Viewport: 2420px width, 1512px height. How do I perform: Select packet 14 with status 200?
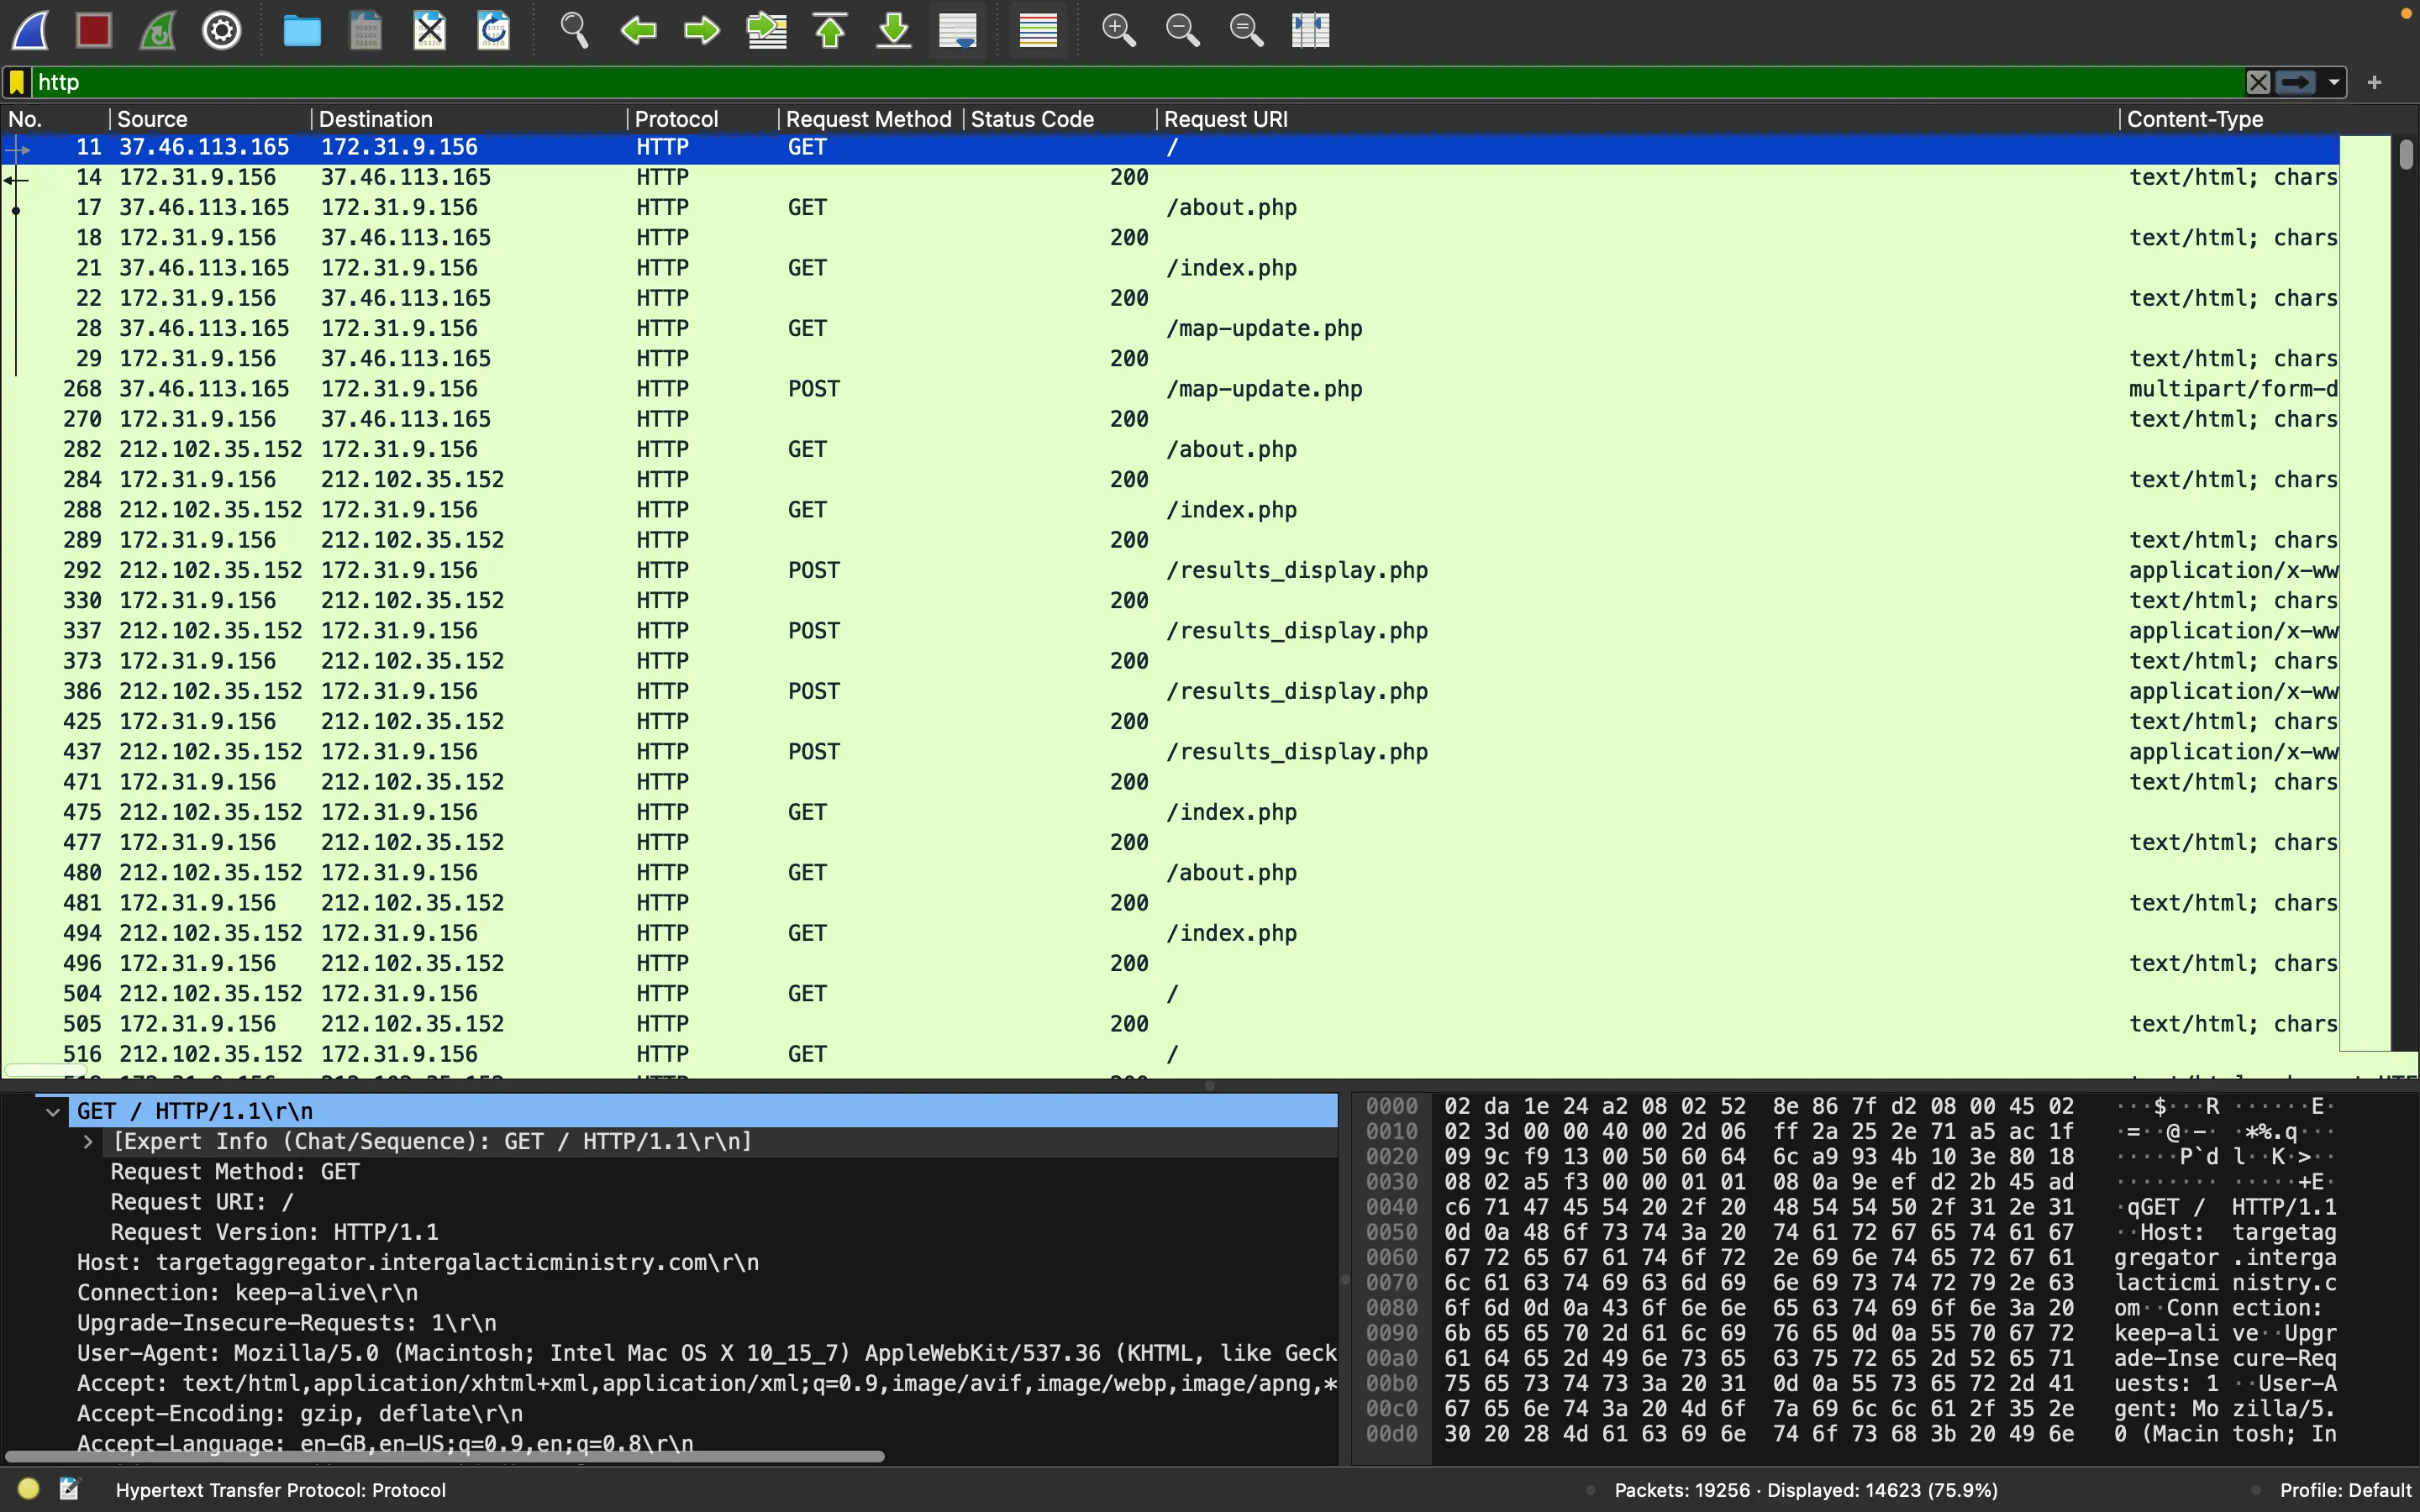pyautogui.click(x=1170, y=177)
